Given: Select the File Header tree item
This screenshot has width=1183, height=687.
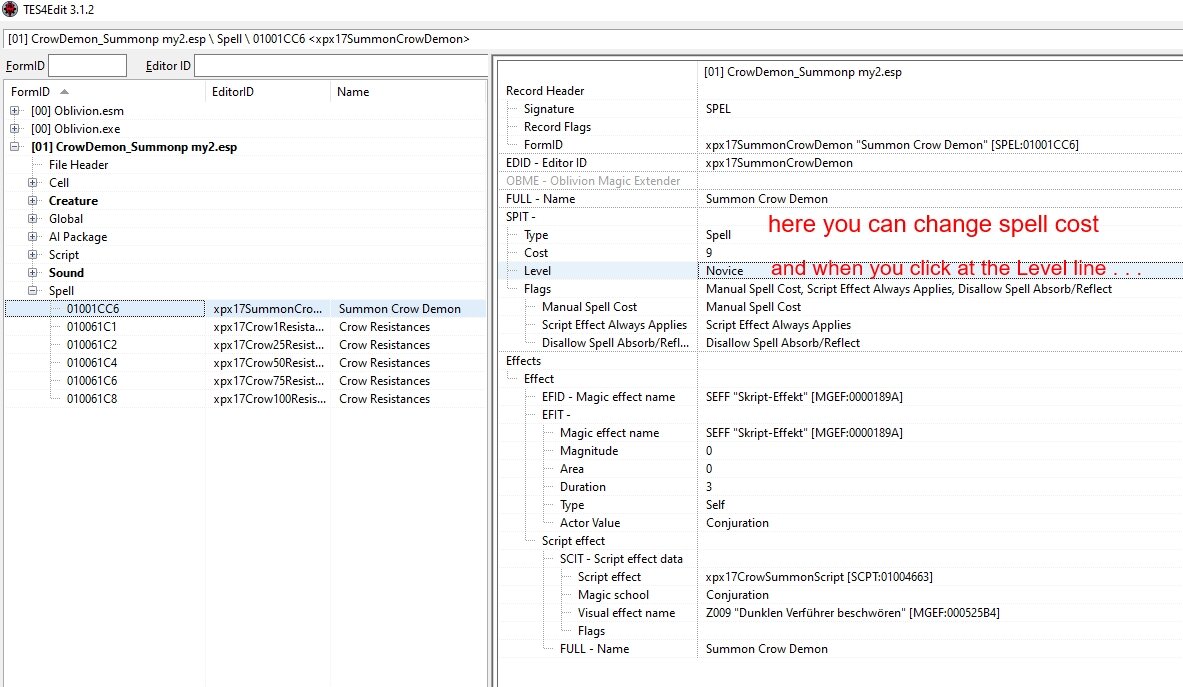Looking at the screenshot, I should pos(78,164).
